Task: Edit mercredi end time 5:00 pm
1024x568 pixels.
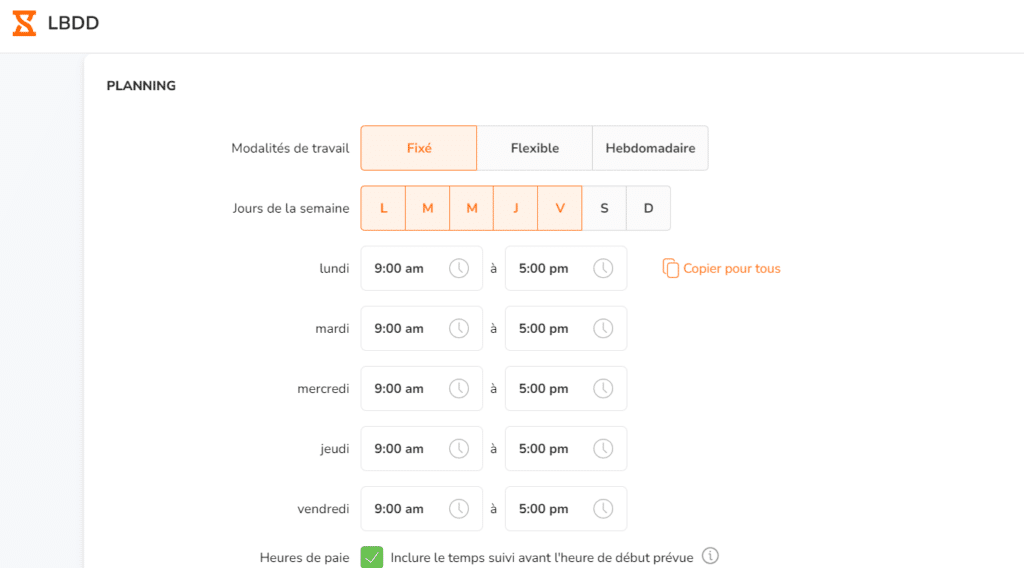Action: click(566, 388)
